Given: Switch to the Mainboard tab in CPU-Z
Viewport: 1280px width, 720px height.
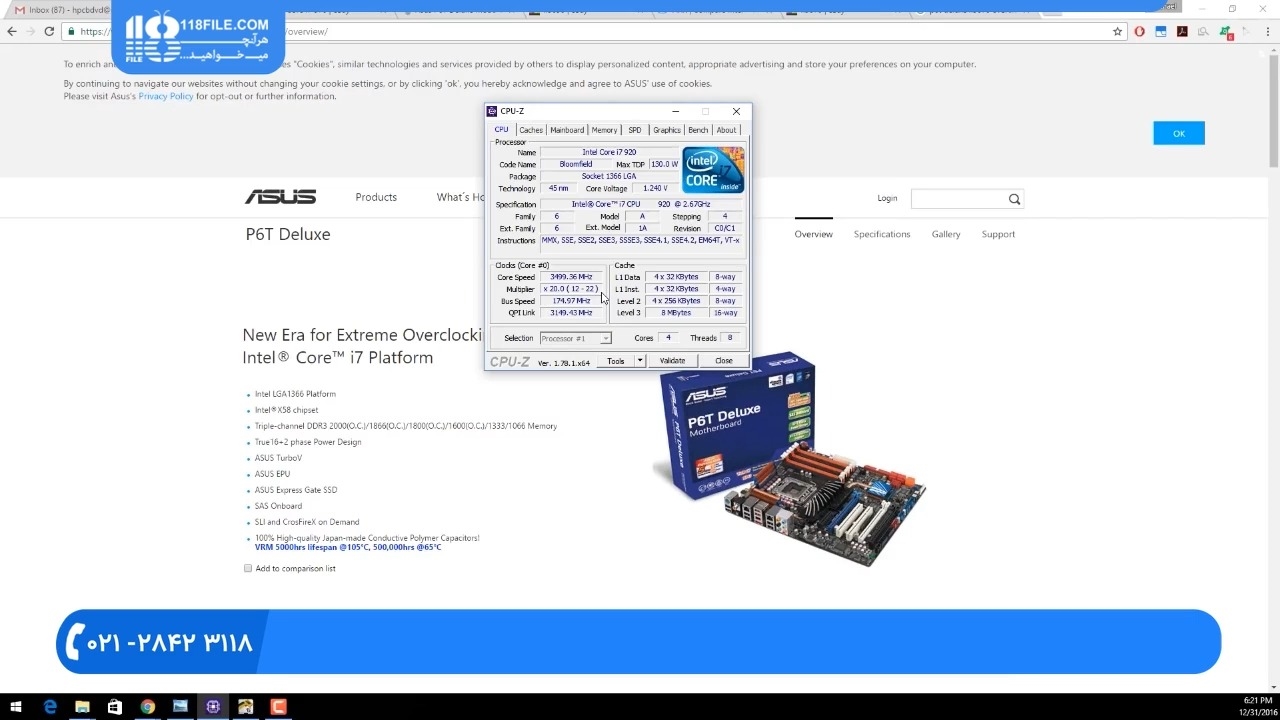Looking at the screenshot, I should pos(567,130).
